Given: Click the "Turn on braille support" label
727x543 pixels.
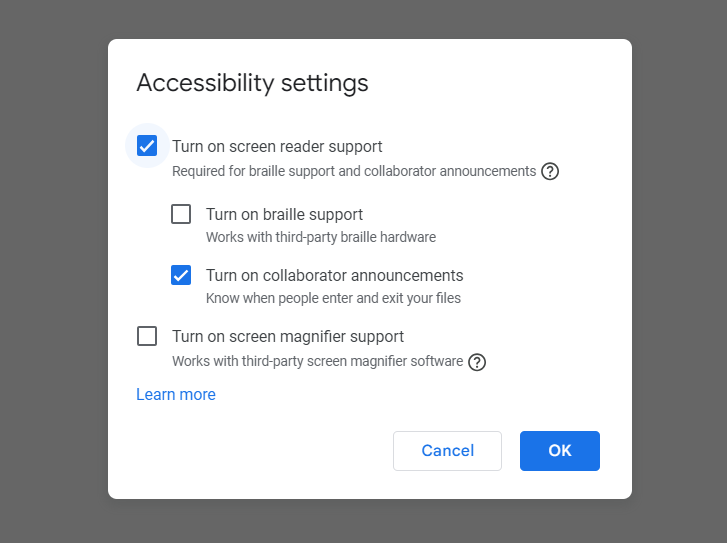Looking at the screenshot, I should click(284, 214).
